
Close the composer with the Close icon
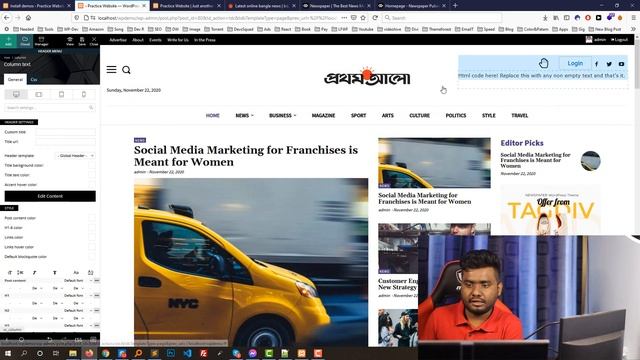coord(94,40)
